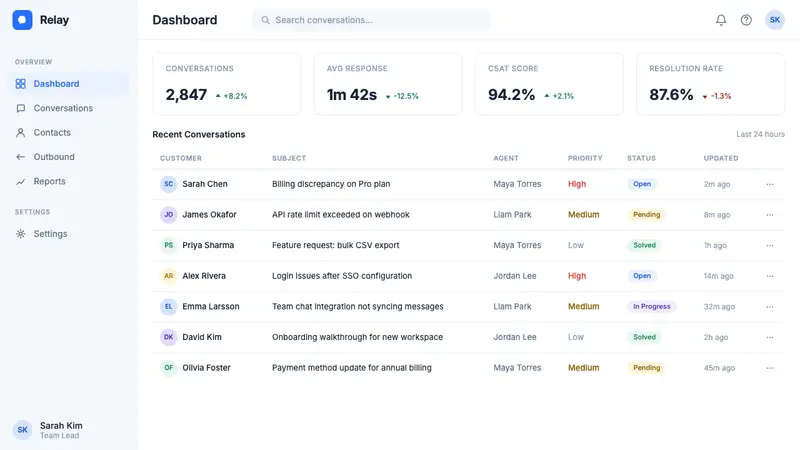The height and width of the screenshot is (450, 800).
Task: Click the name Sarah Chen in table
Action: (205, 184)
